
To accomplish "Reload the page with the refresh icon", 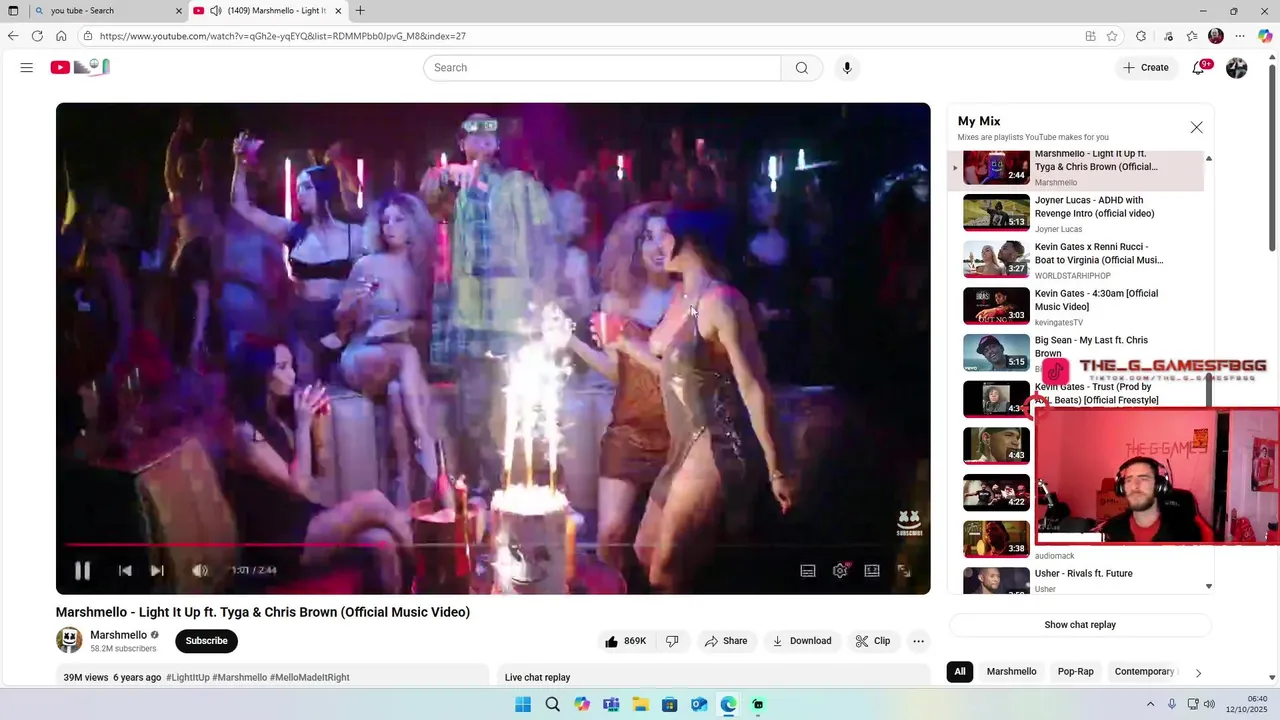I will tap(37, 36).
